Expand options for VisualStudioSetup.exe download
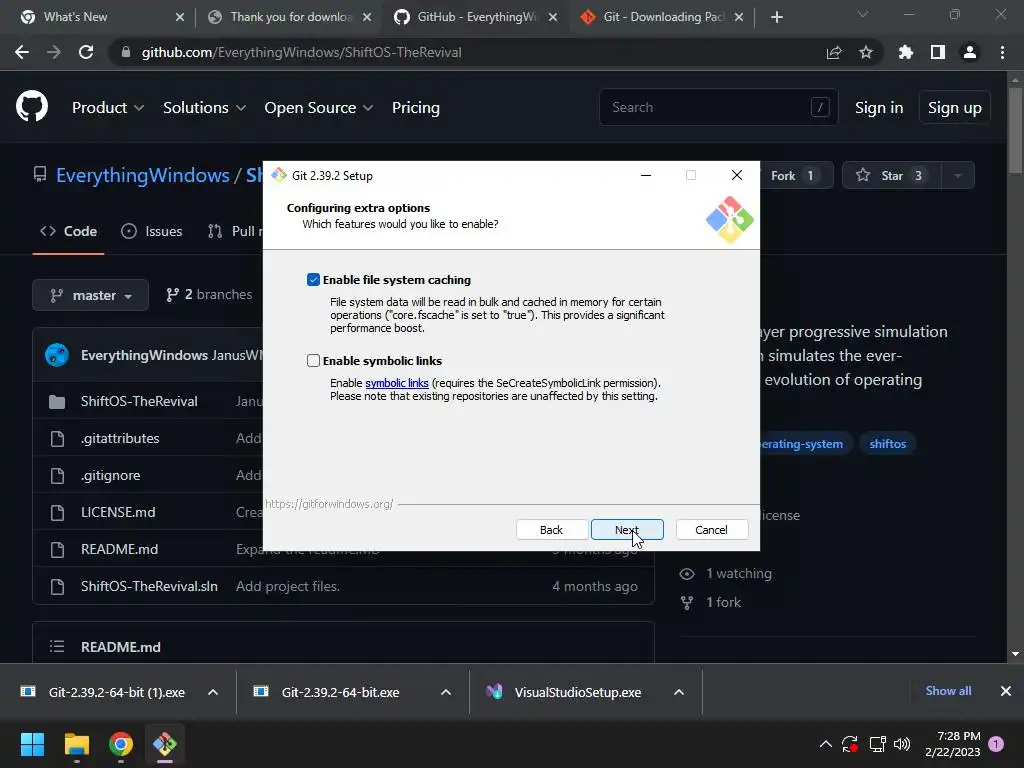This screenshot has height=768, width=1024. pyautogui.click(x=679, y=692)
